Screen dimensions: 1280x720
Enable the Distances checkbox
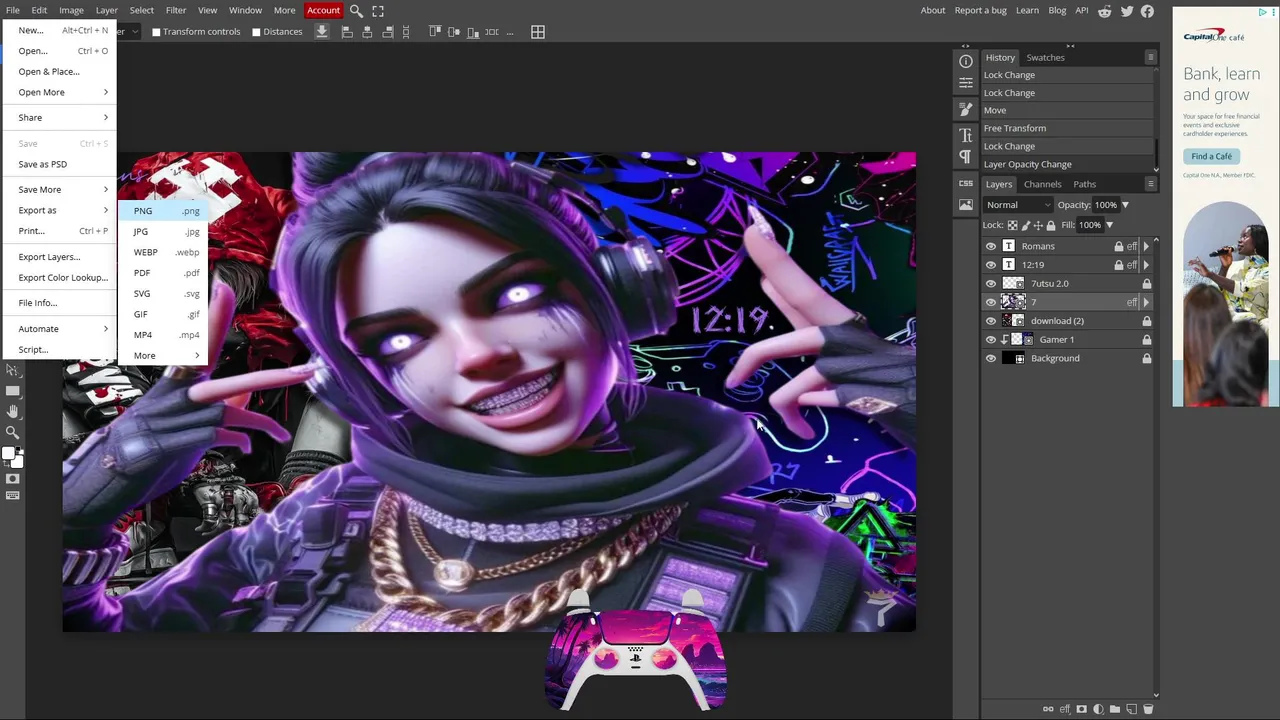[256, 32]
